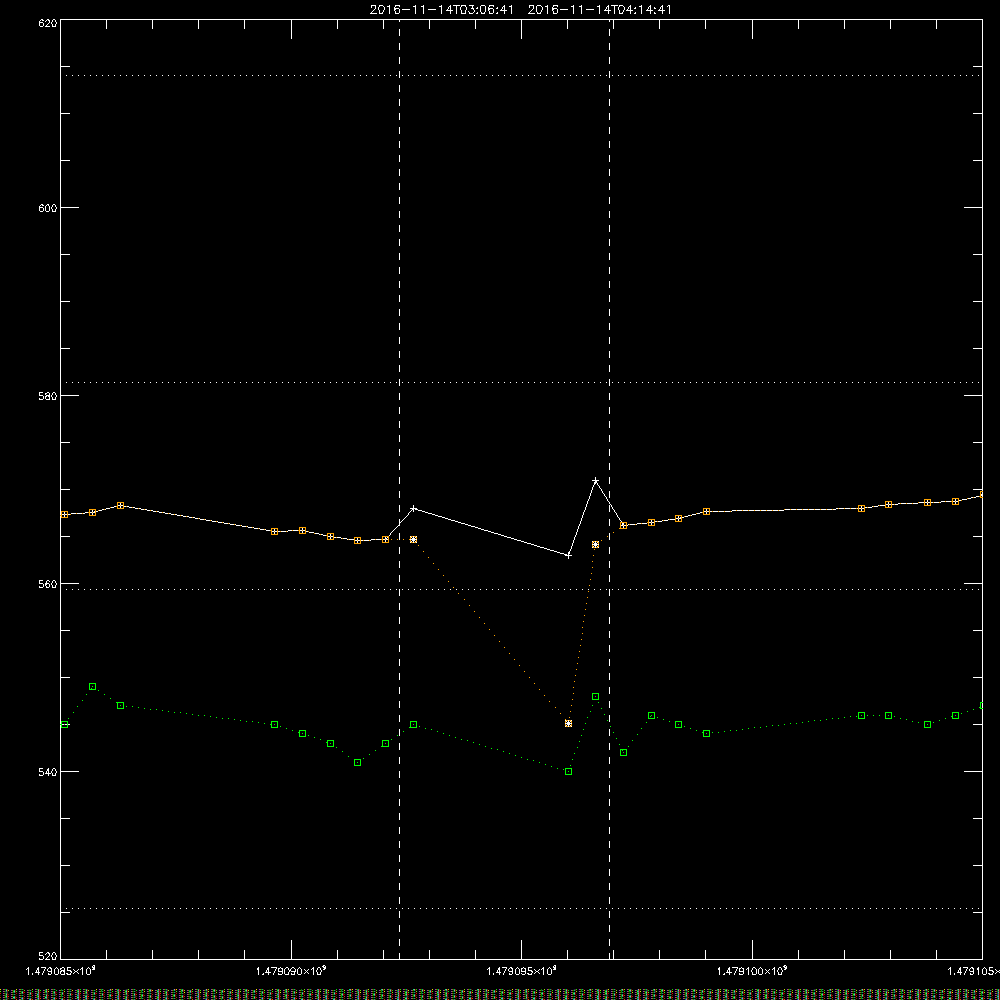Click the x-axis label 1.479095×10⁹
1000x1000 pixels.
click(522, 971)
